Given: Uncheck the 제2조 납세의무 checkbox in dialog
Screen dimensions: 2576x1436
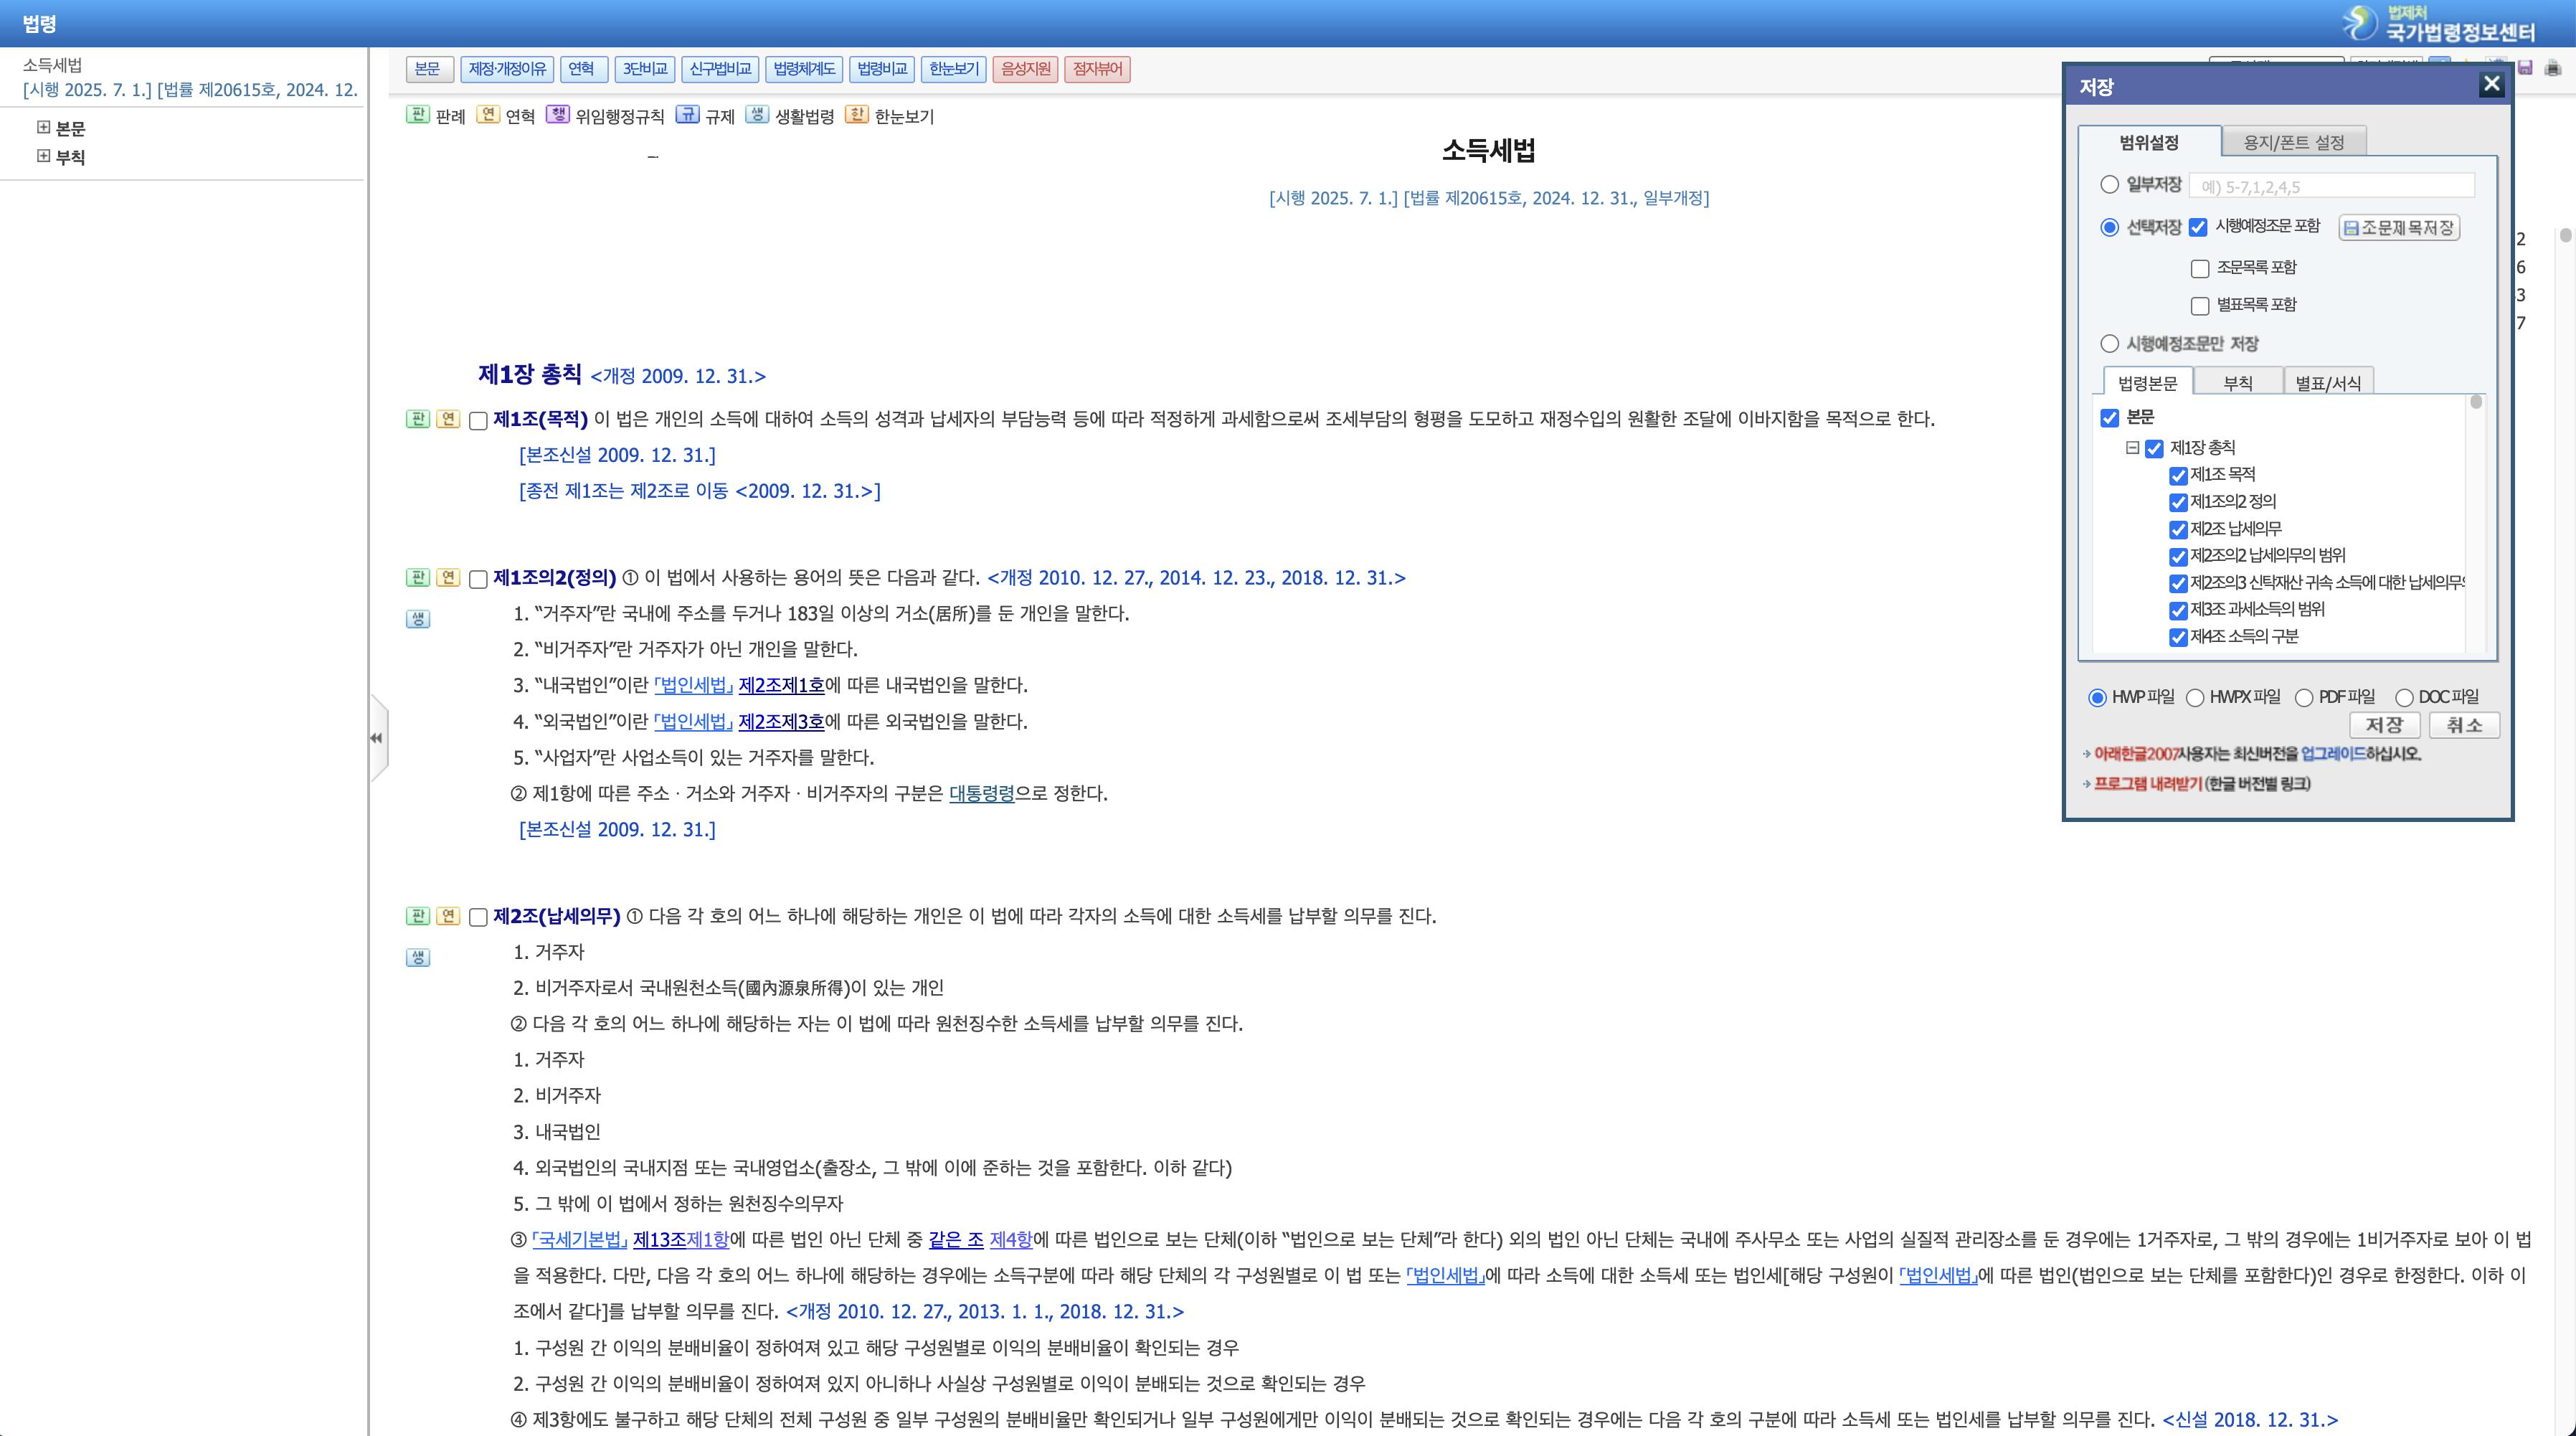Looking at the screenshot, I should [x=2178, y=530].
